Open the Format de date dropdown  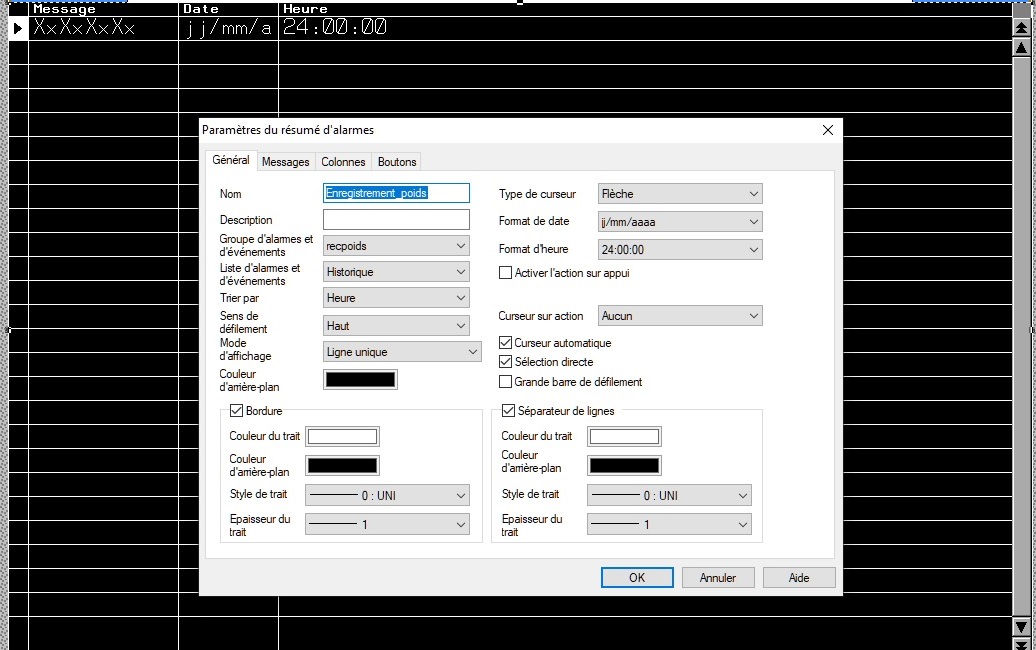(680, 222)
